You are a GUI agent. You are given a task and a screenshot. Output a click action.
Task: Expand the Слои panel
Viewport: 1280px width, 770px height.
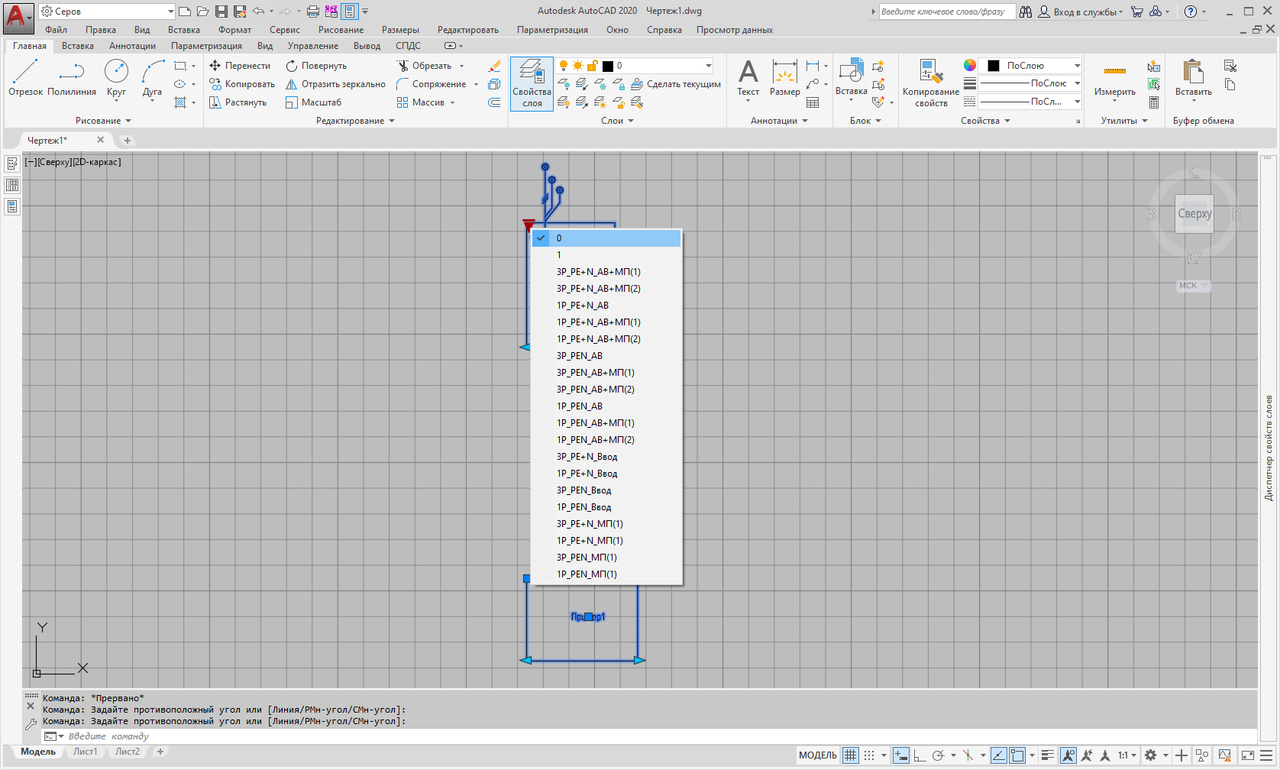(x=618, y=121)
